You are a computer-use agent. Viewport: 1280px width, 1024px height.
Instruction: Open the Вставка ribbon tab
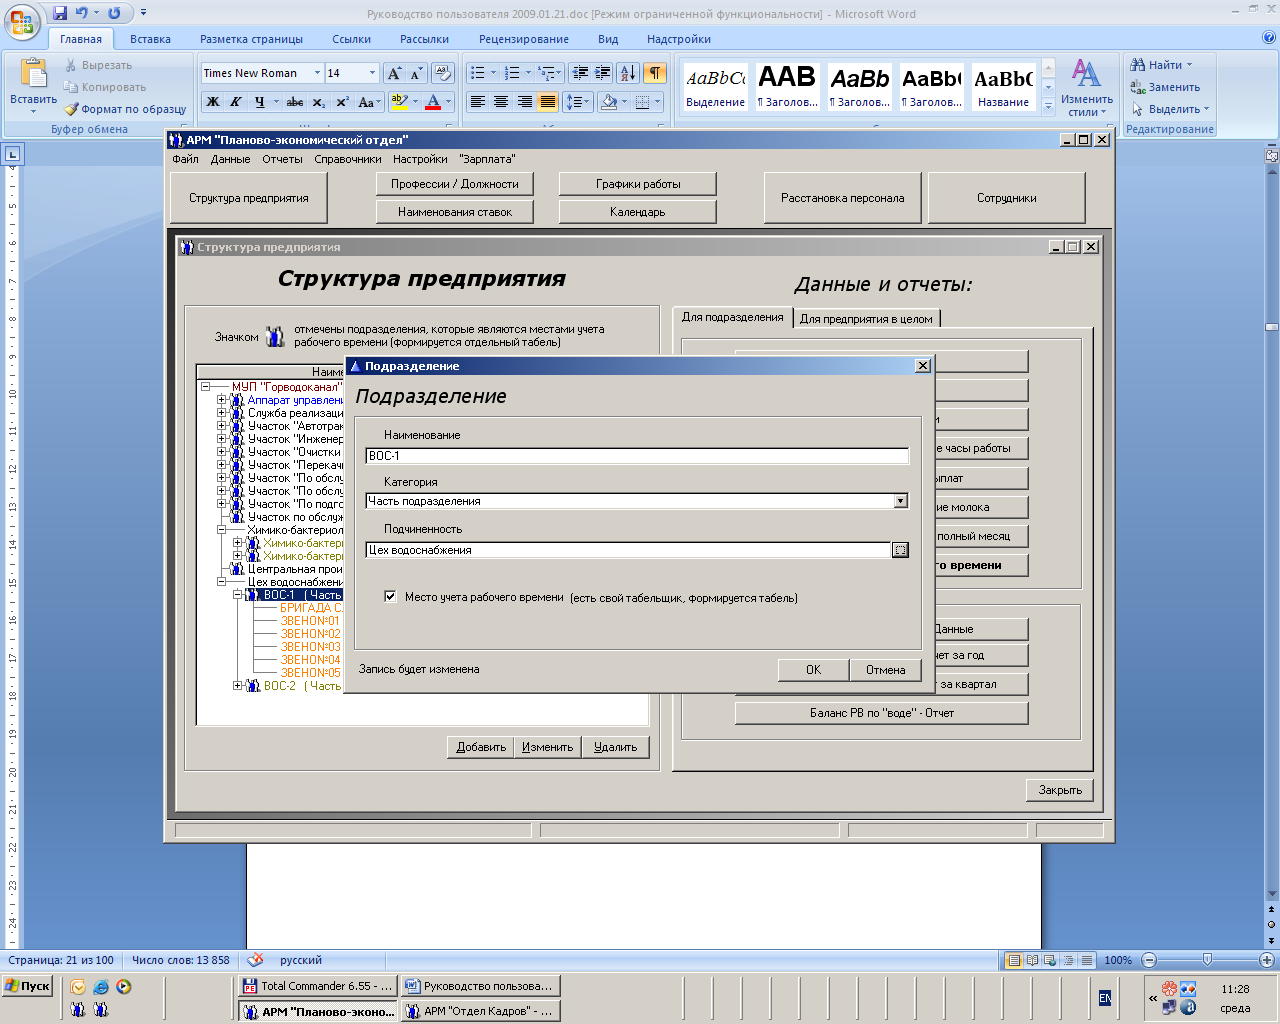(150, 39)
